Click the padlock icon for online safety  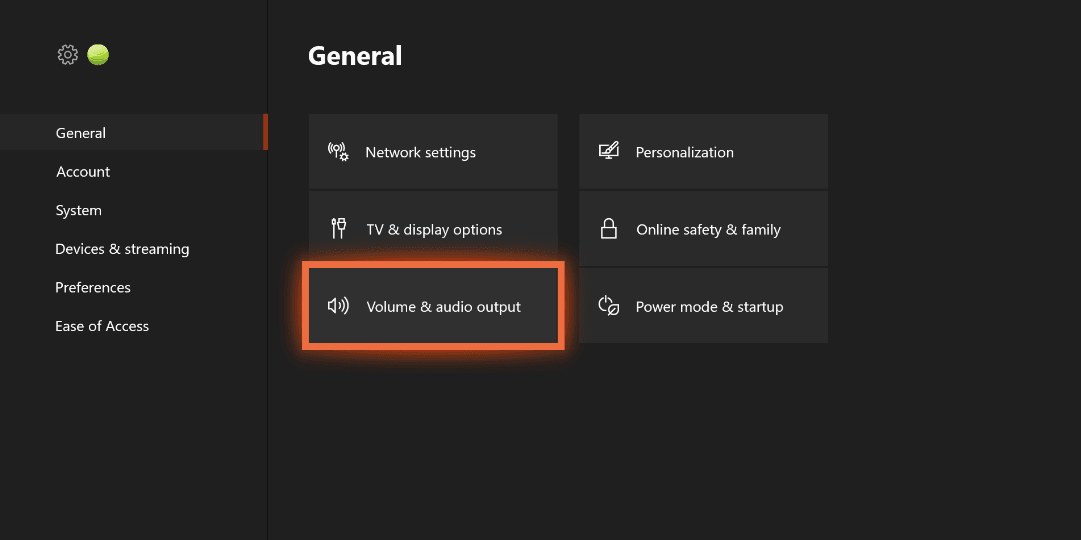(608, 229)
